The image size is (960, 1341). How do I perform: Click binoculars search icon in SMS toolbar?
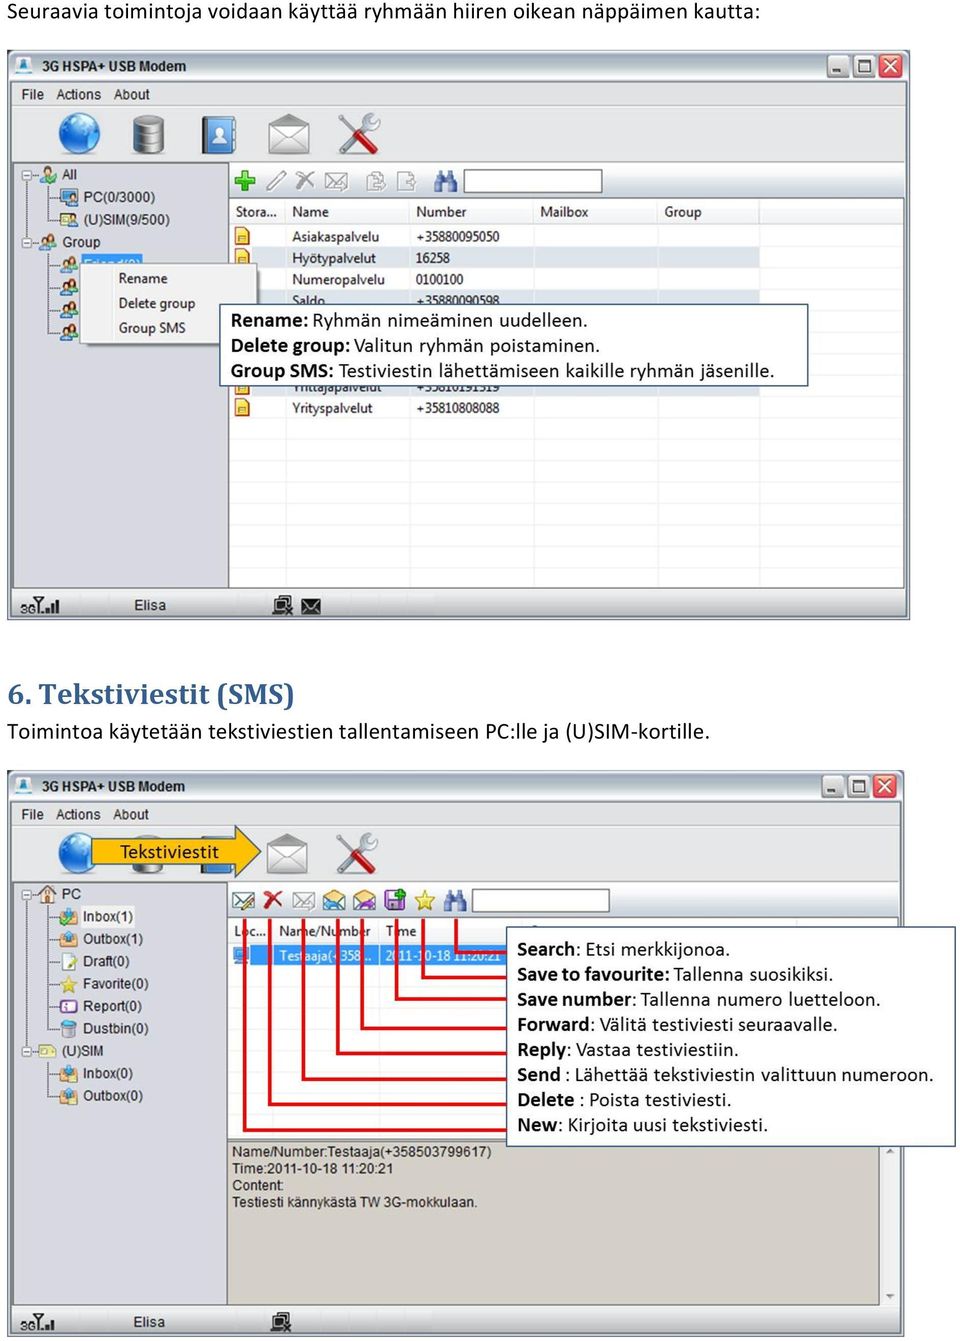point(455,900)
